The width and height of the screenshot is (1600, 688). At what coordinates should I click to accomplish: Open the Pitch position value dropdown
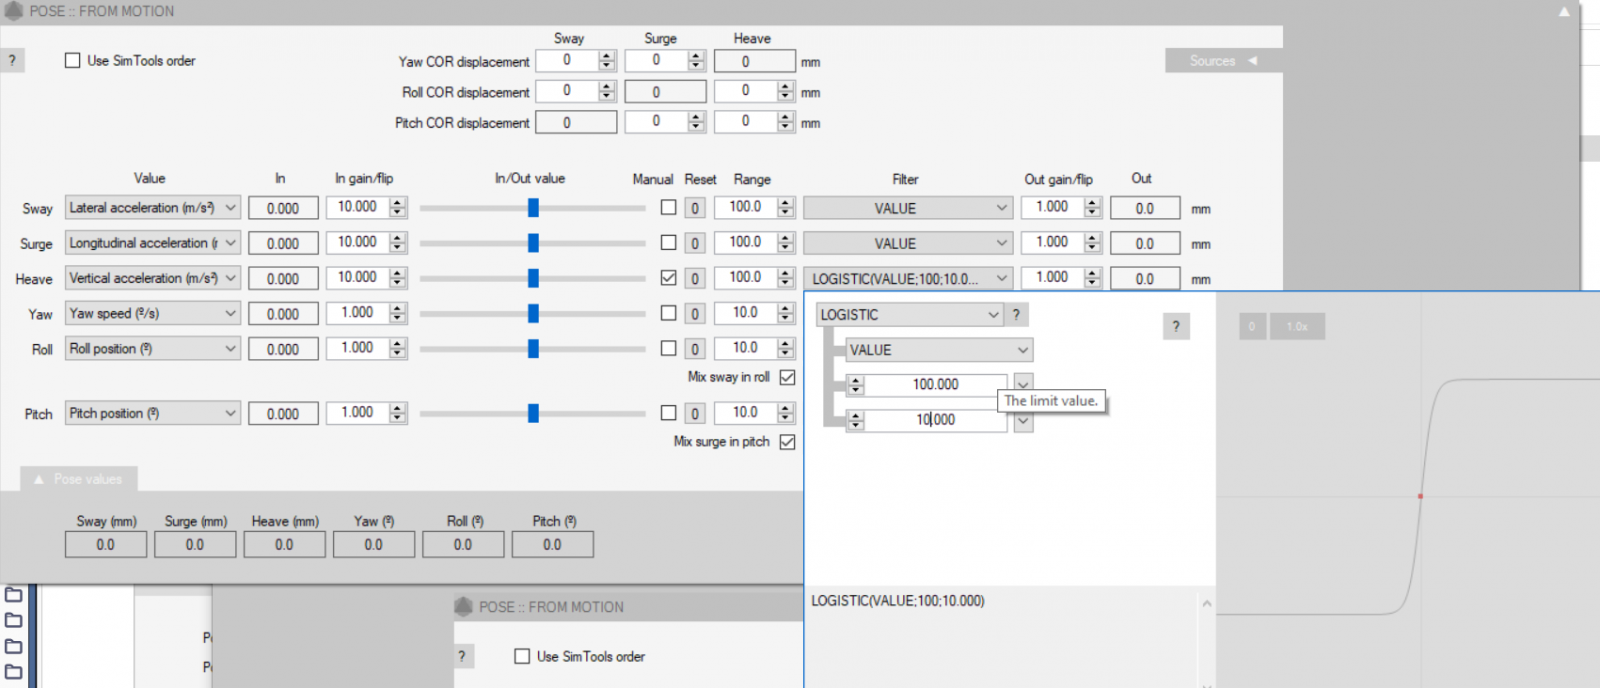(x=153, y=413)
